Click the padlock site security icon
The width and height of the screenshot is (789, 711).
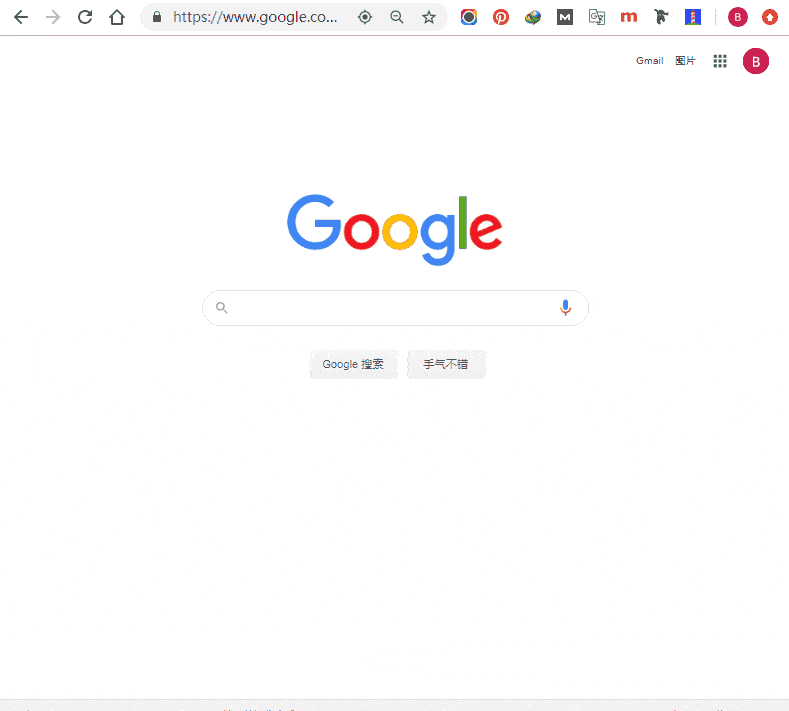click(157, 17)
